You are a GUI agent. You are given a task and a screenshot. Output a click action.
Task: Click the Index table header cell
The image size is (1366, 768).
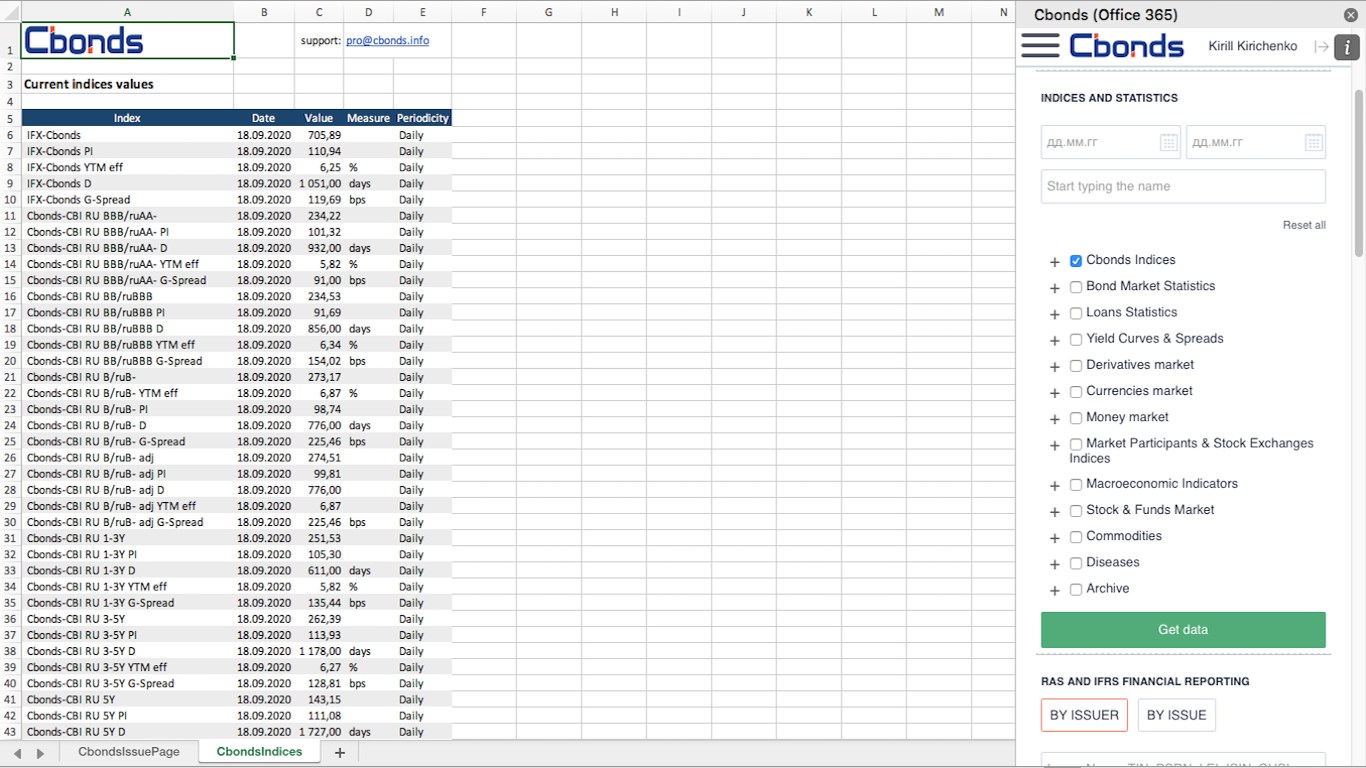coord(127,118)
